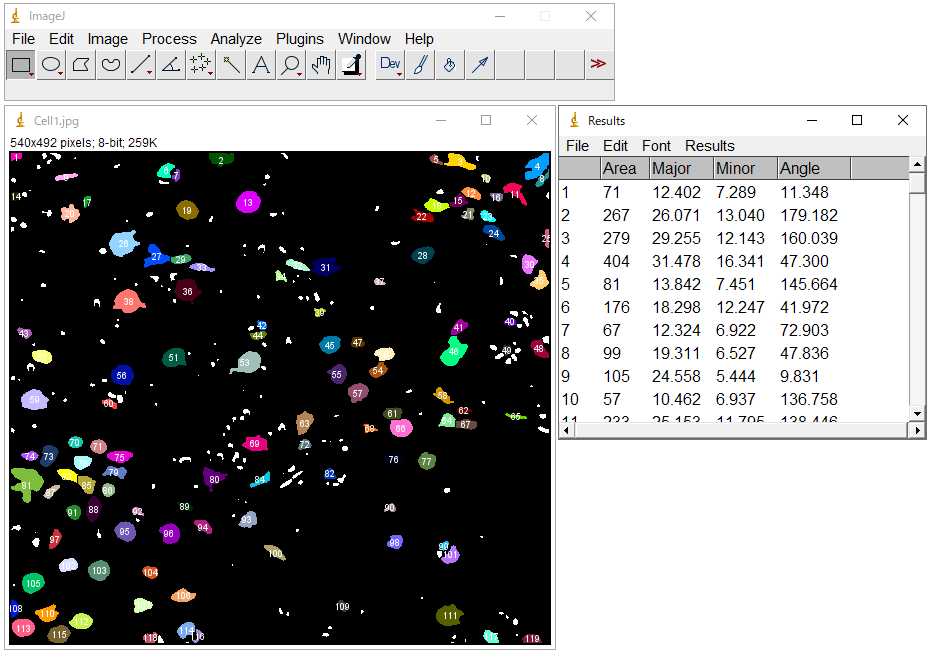Open the Analyze menu

(236, 39)
